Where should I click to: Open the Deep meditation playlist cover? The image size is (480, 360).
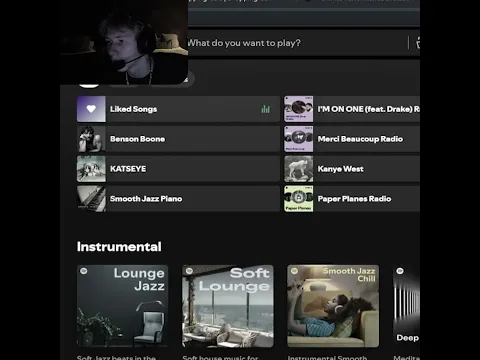click(406, 306)
